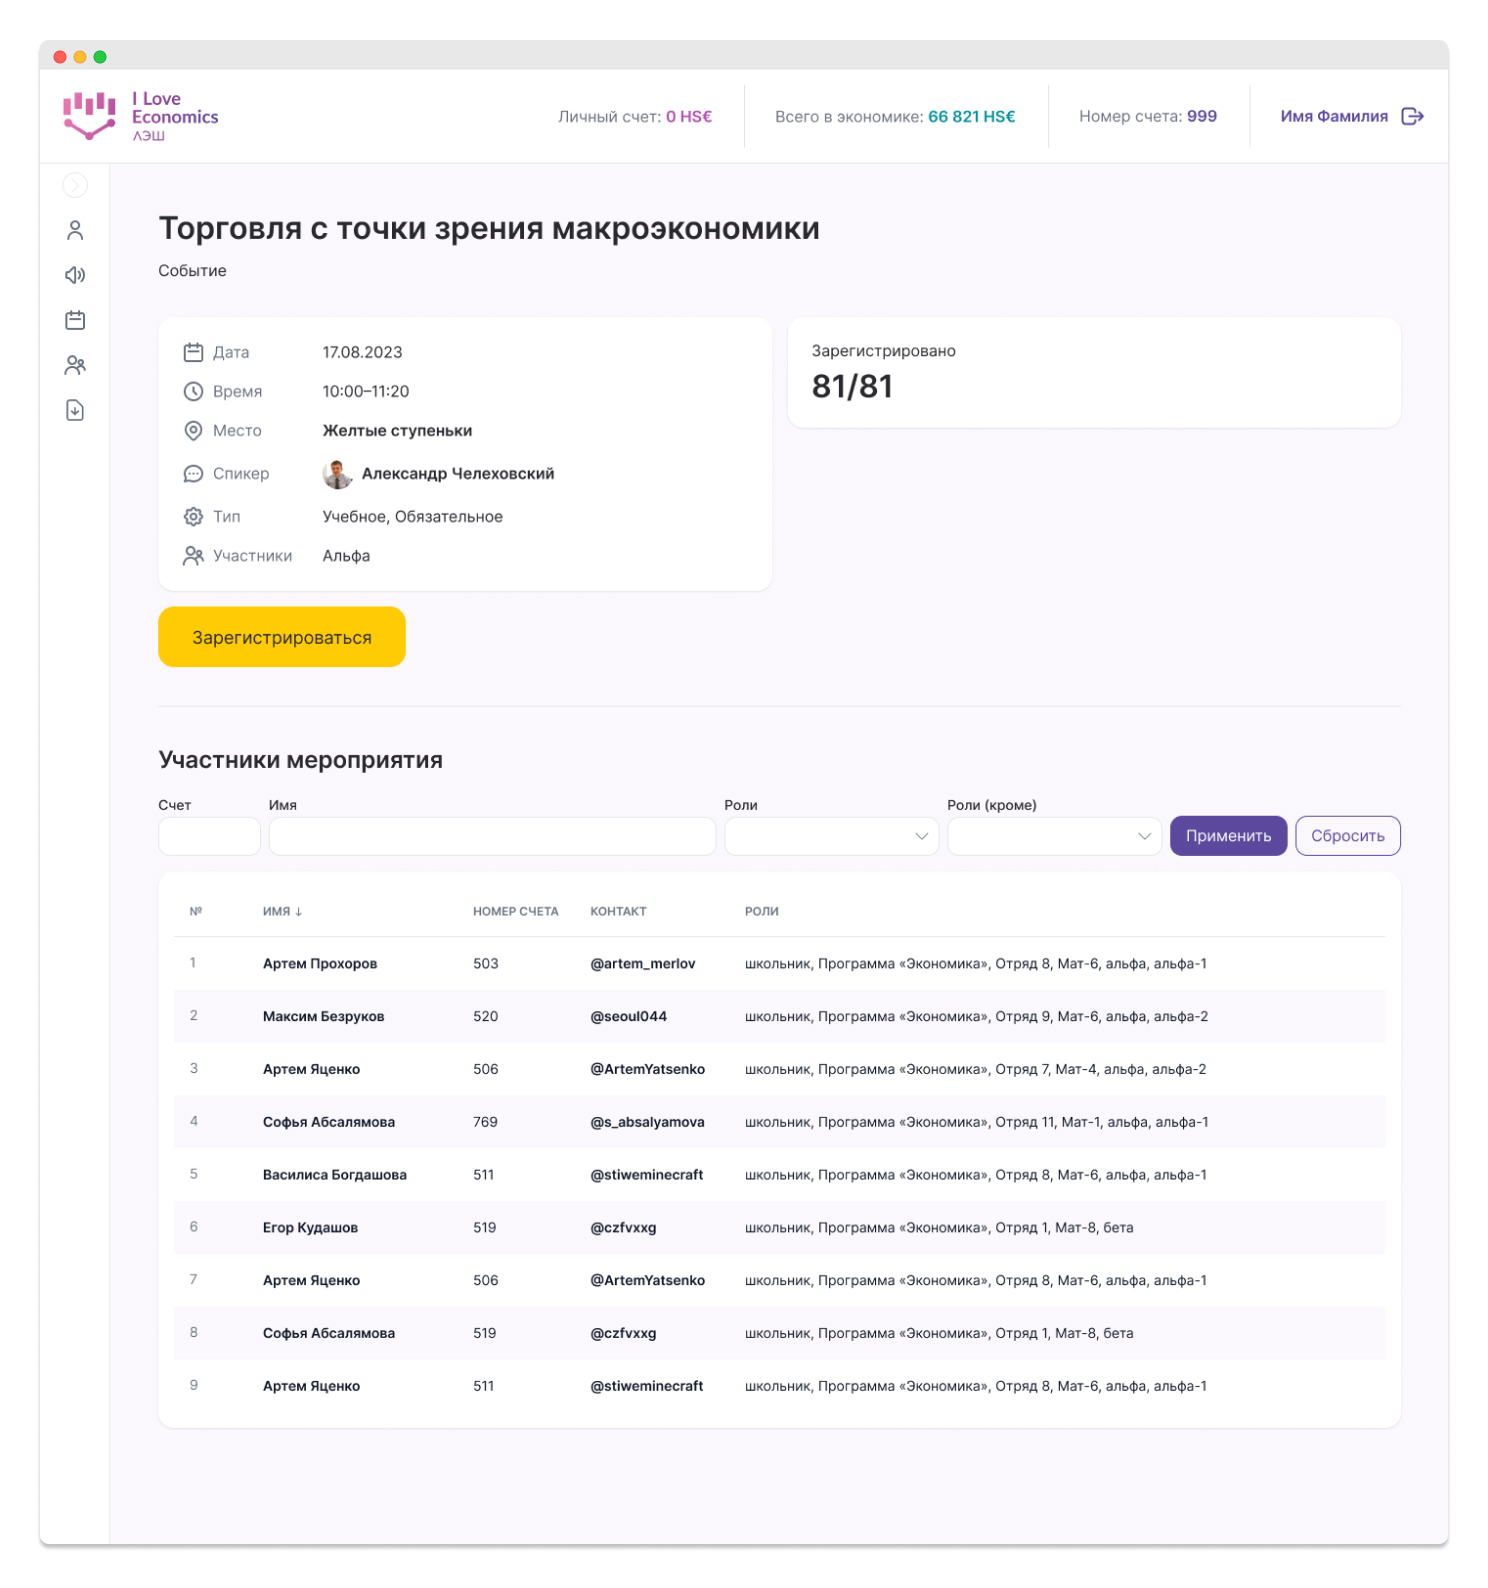The width and height of the screenshot is (1488, 1588).
Task: Focus the Имя filter text field
Action: [x=492, y=836]
